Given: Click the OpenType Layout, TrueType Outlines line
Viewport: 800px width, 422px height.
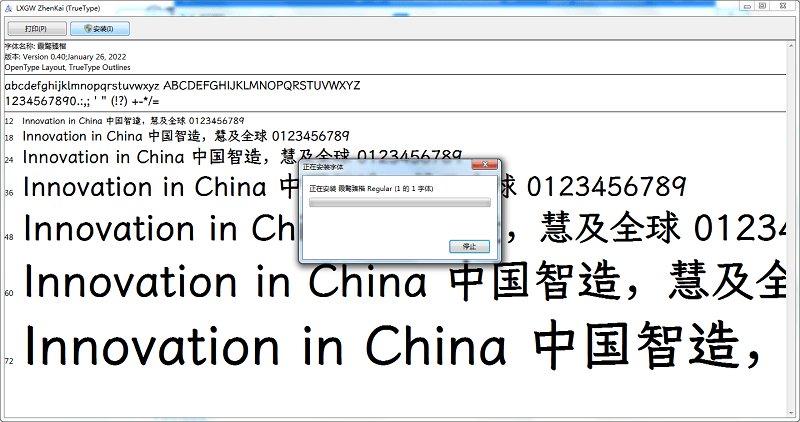Looking at the screenshot, I should [x=67, y=67].
